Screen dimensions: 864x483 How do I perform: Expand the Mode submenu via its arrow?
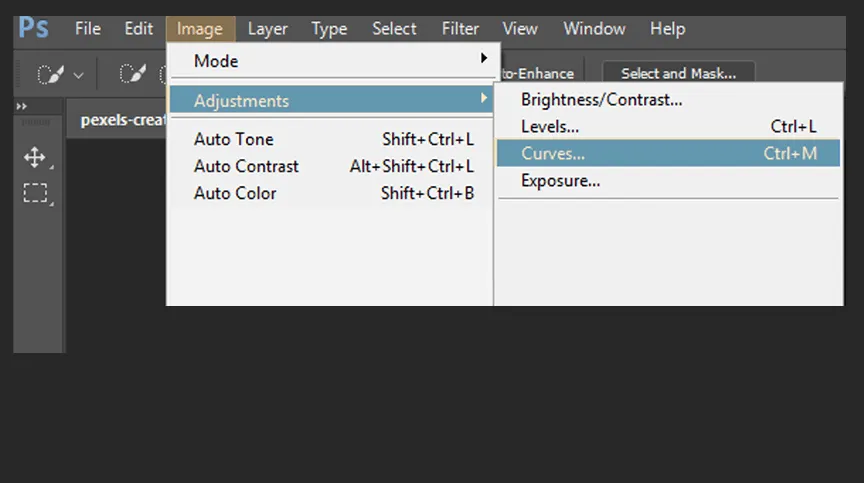click(483, 58)
